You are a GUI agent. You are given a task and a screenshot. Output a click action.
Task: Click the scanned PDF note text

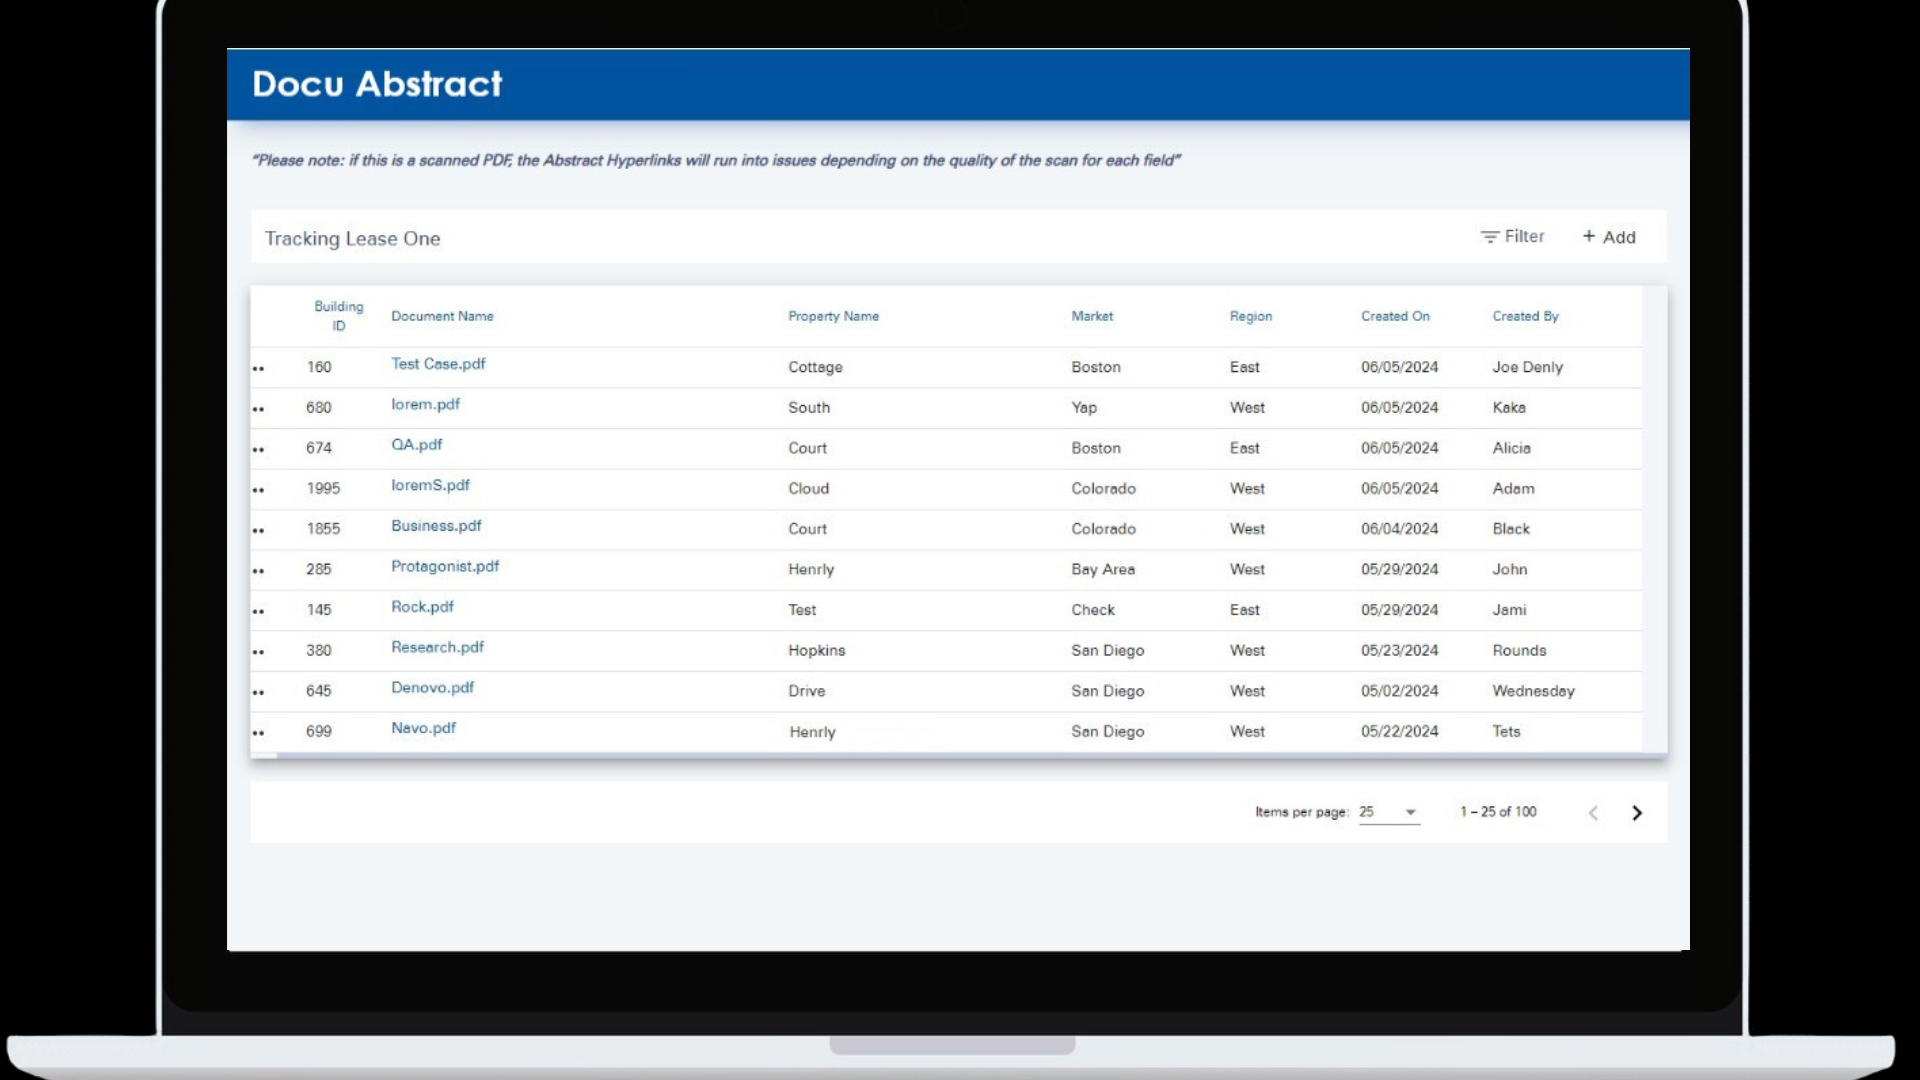[x=716, y=160]
